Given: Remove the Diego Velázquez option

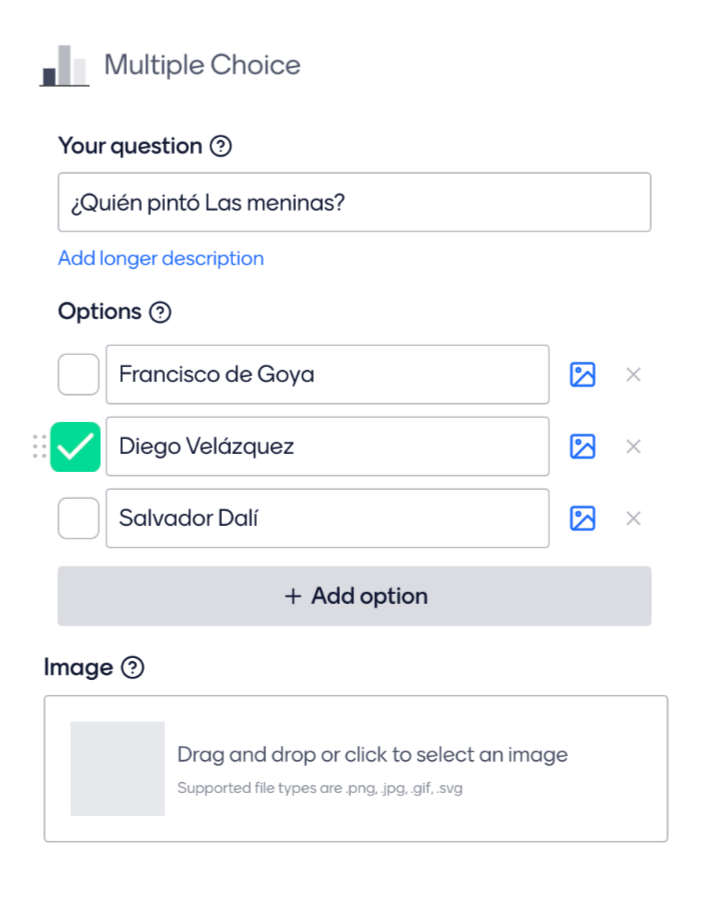Looking at the screenshot, I should point(633,446).
